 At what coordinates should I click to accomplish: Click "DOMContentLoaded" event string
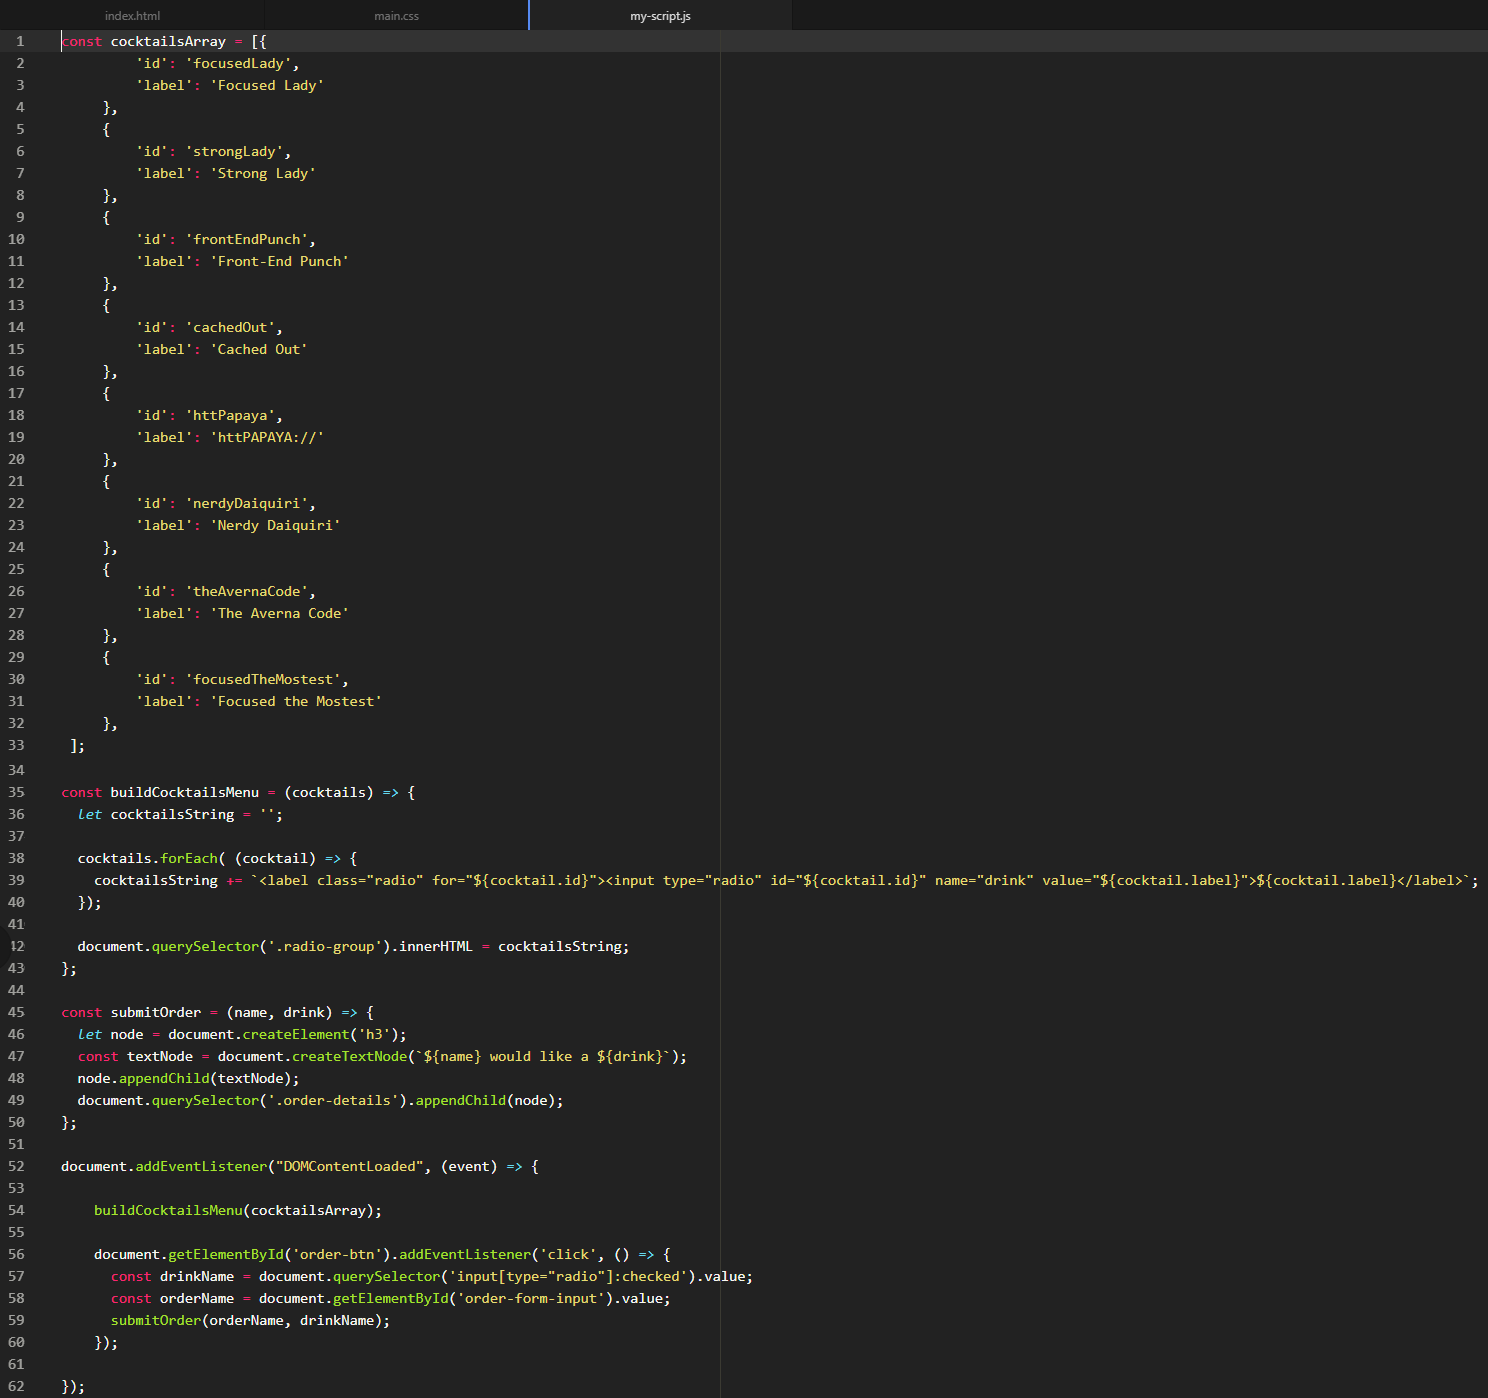[350, 1166]
